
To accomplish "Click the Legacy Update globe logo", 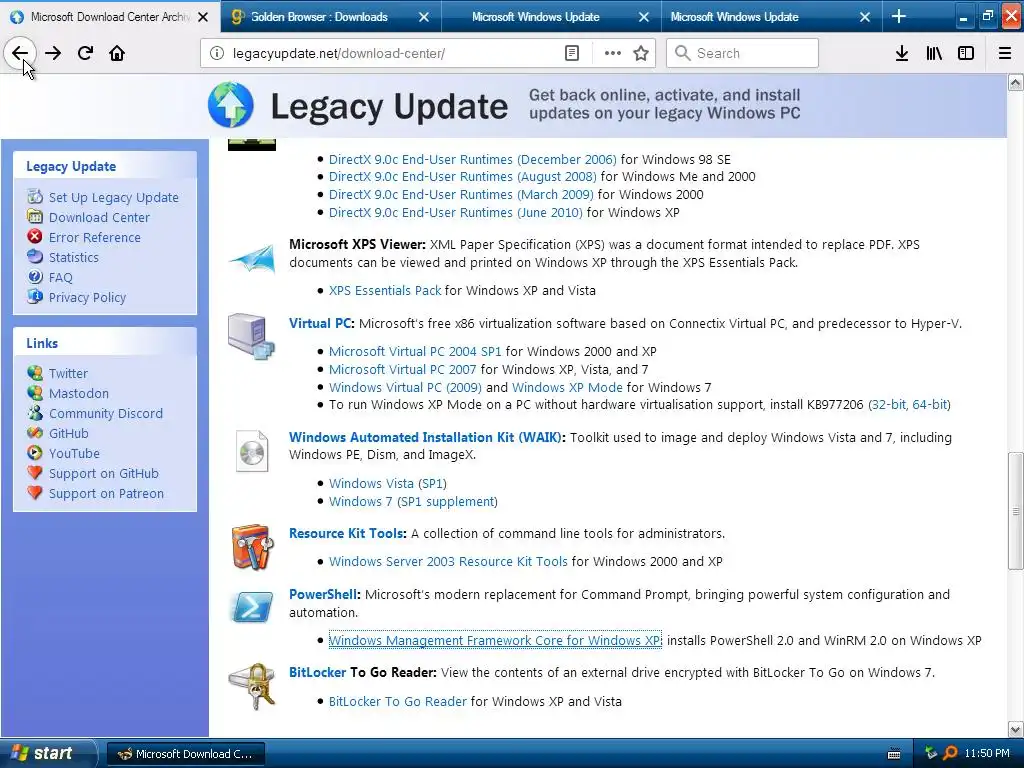I will 231,105.
